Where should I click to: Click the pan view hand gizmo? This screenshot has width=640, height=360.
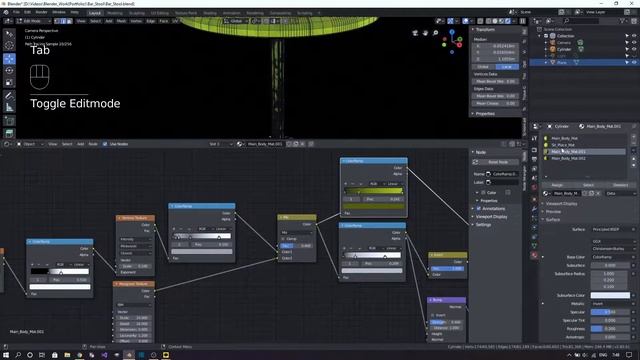pos(425,33)
